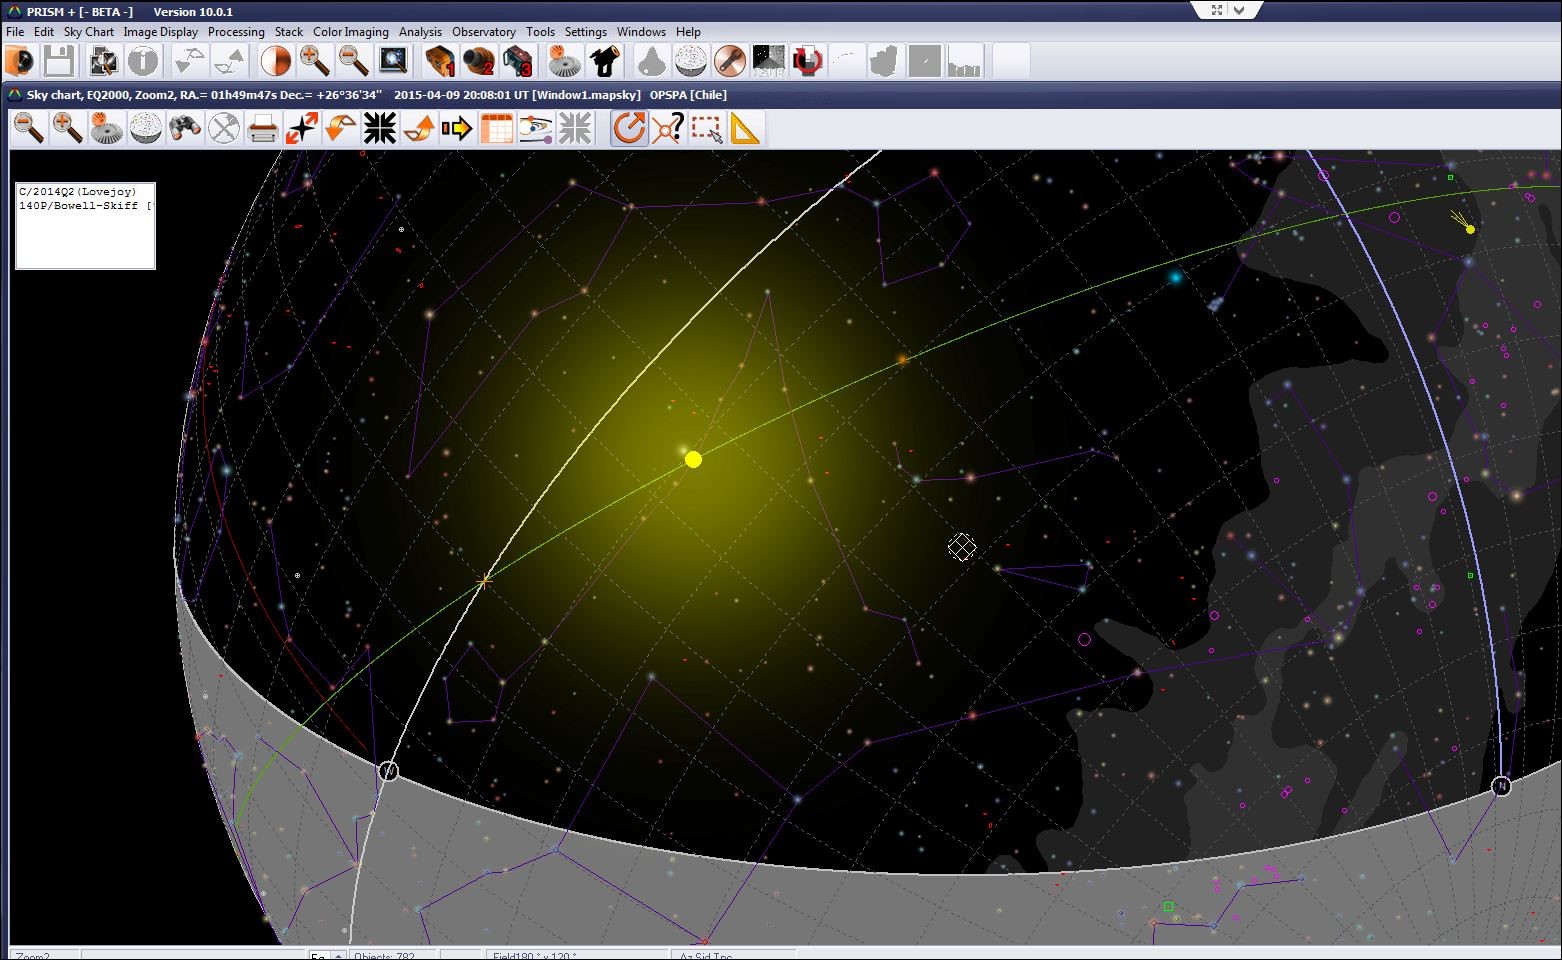Open the Sky Chart menu
Screen dimensions: 1562x960
(x=89, y=32)
